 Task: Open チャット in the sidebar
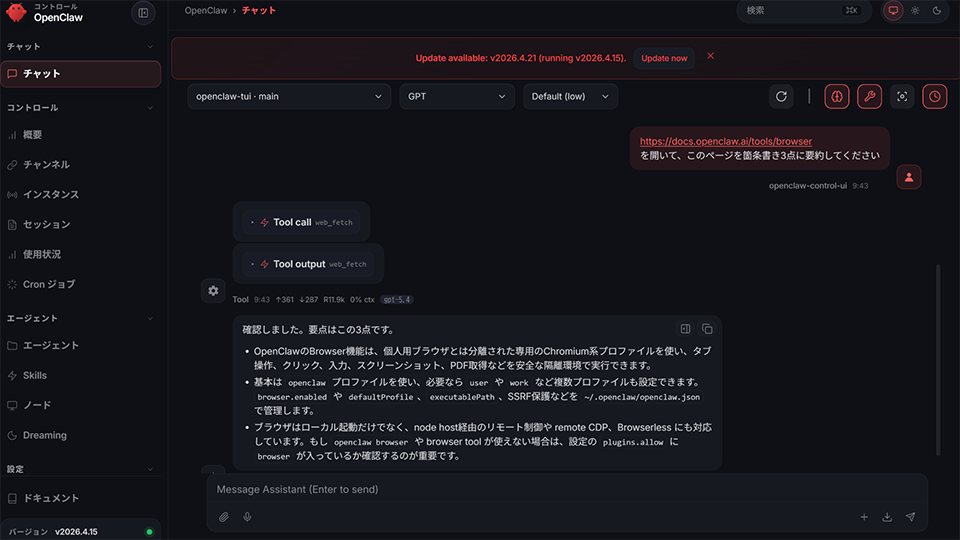click(x=81, y=73)
